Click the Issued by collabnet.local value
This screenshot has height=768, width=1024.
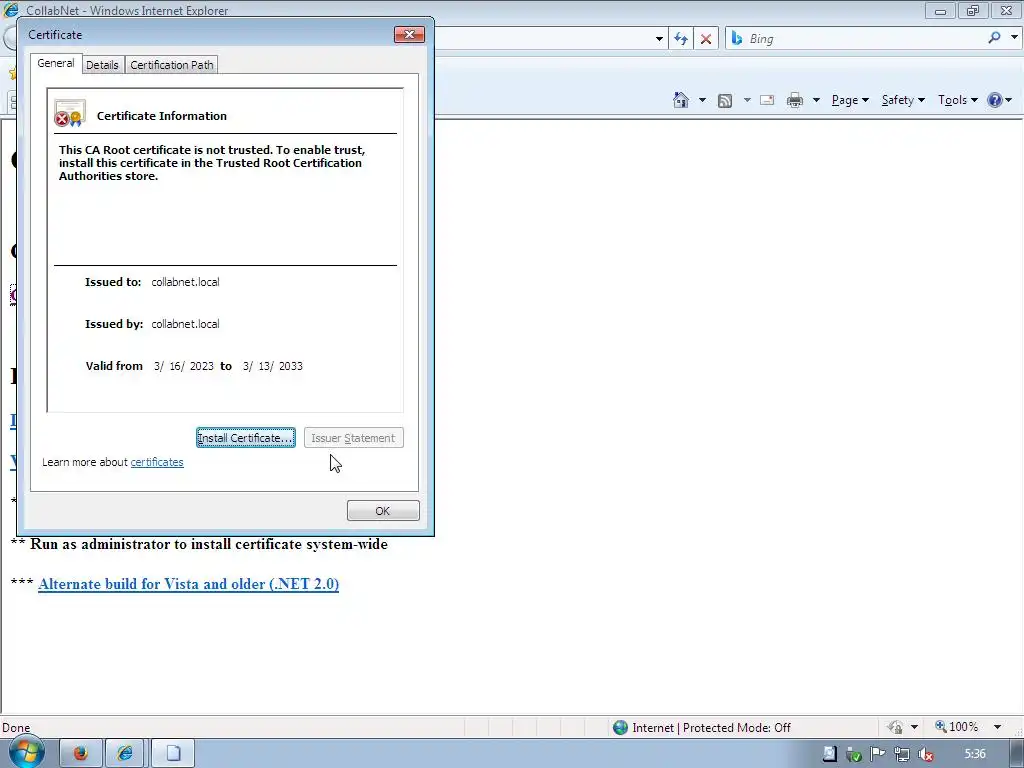pyautogui.click(x=185, y=324)
